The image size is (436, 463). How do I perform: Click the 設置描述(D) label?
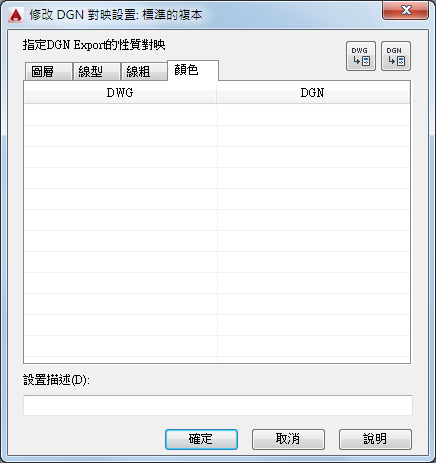point(56,380)
